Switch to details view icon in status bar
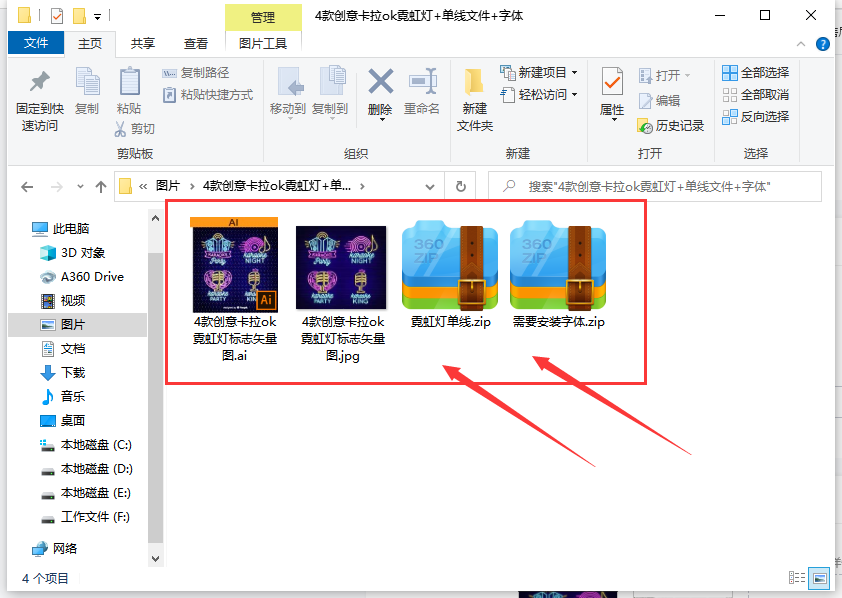Viewport: 842px width, 598px height. click(797, 578)
